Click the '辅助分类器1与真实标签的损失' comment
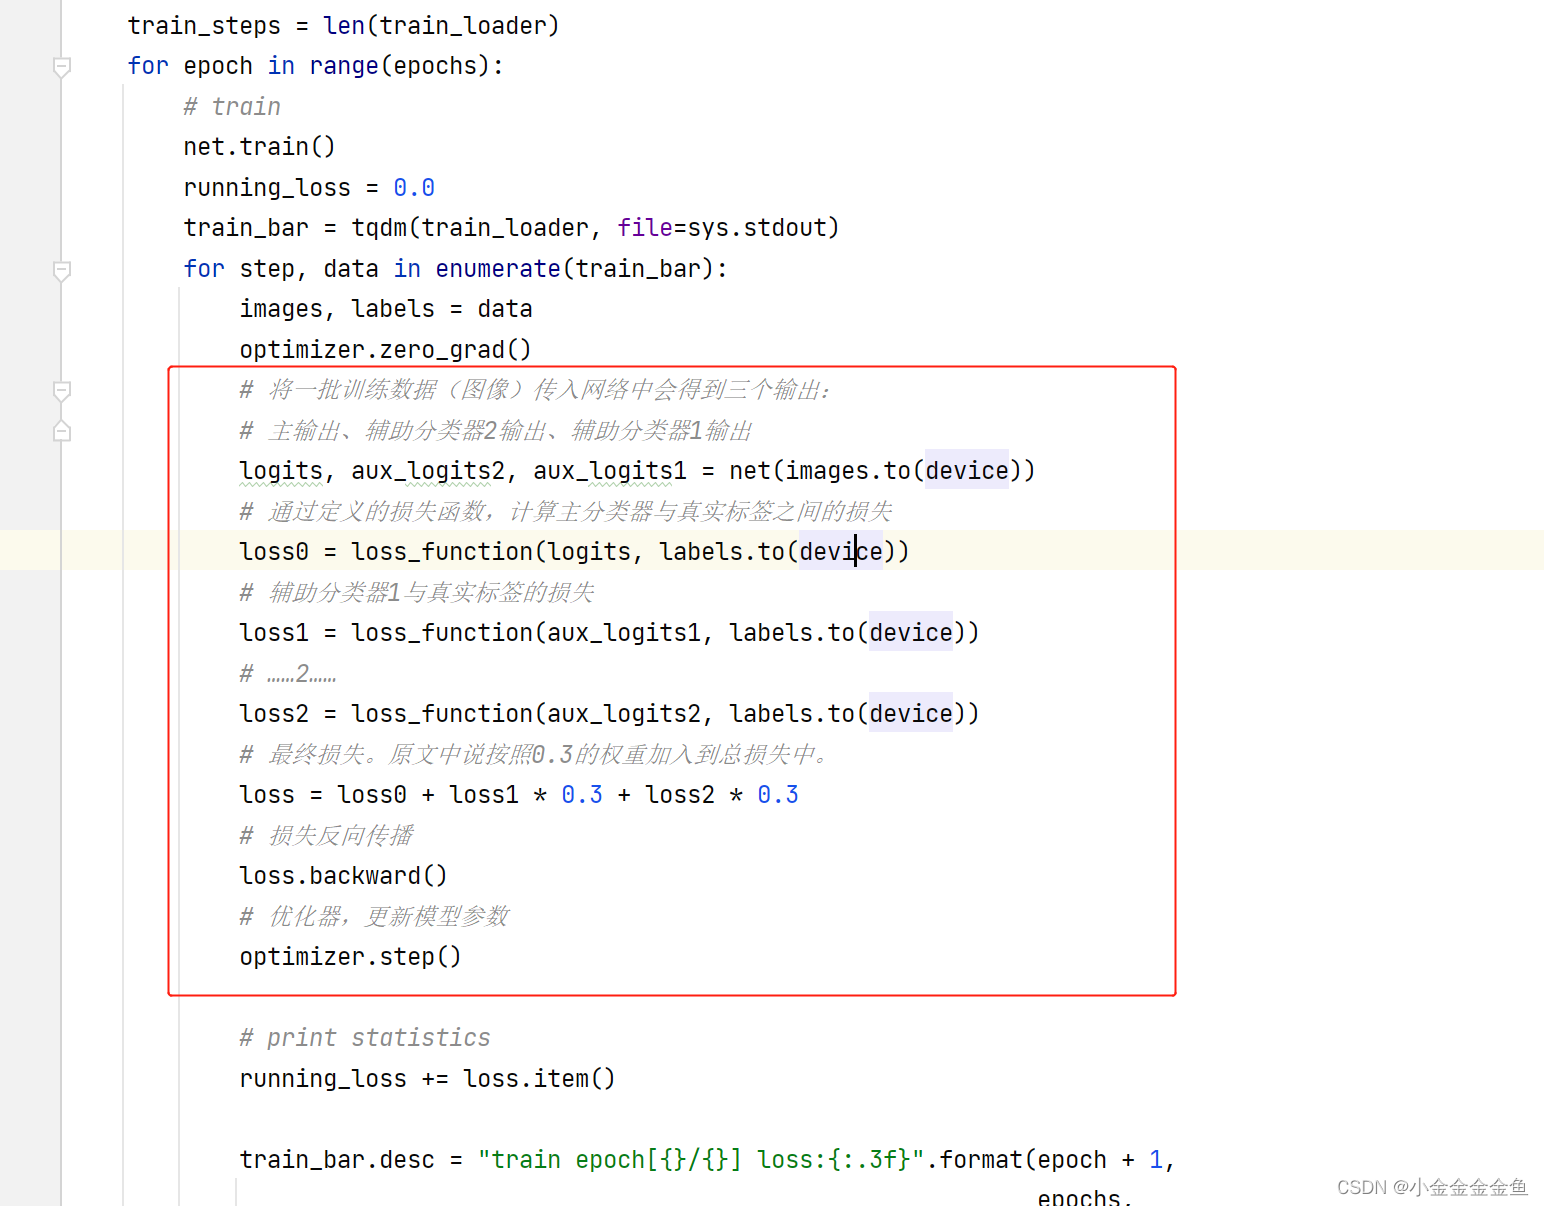 [417, 592]
